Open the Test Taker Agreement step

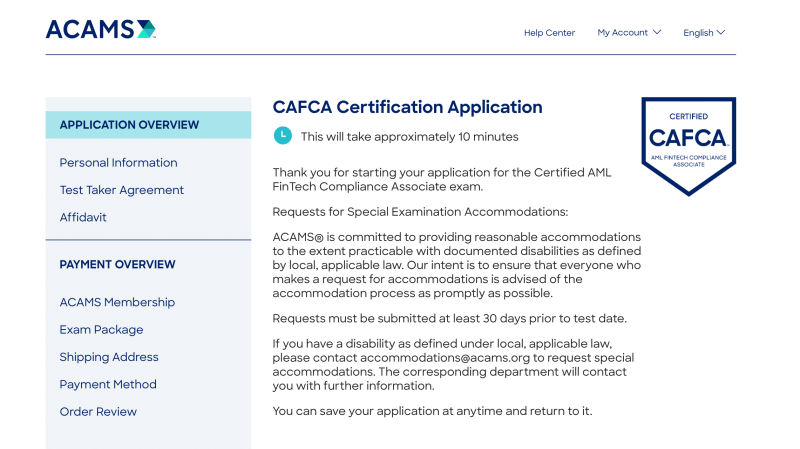point(122,190)
